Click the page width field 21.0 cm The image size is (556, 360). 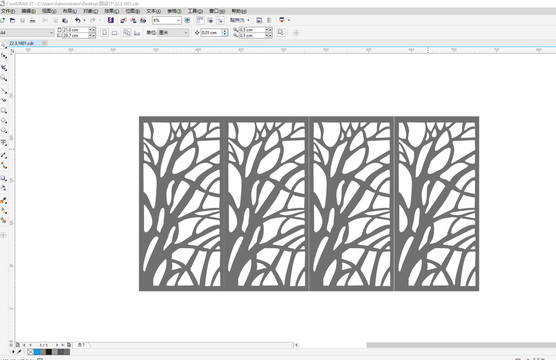point(75,30)
